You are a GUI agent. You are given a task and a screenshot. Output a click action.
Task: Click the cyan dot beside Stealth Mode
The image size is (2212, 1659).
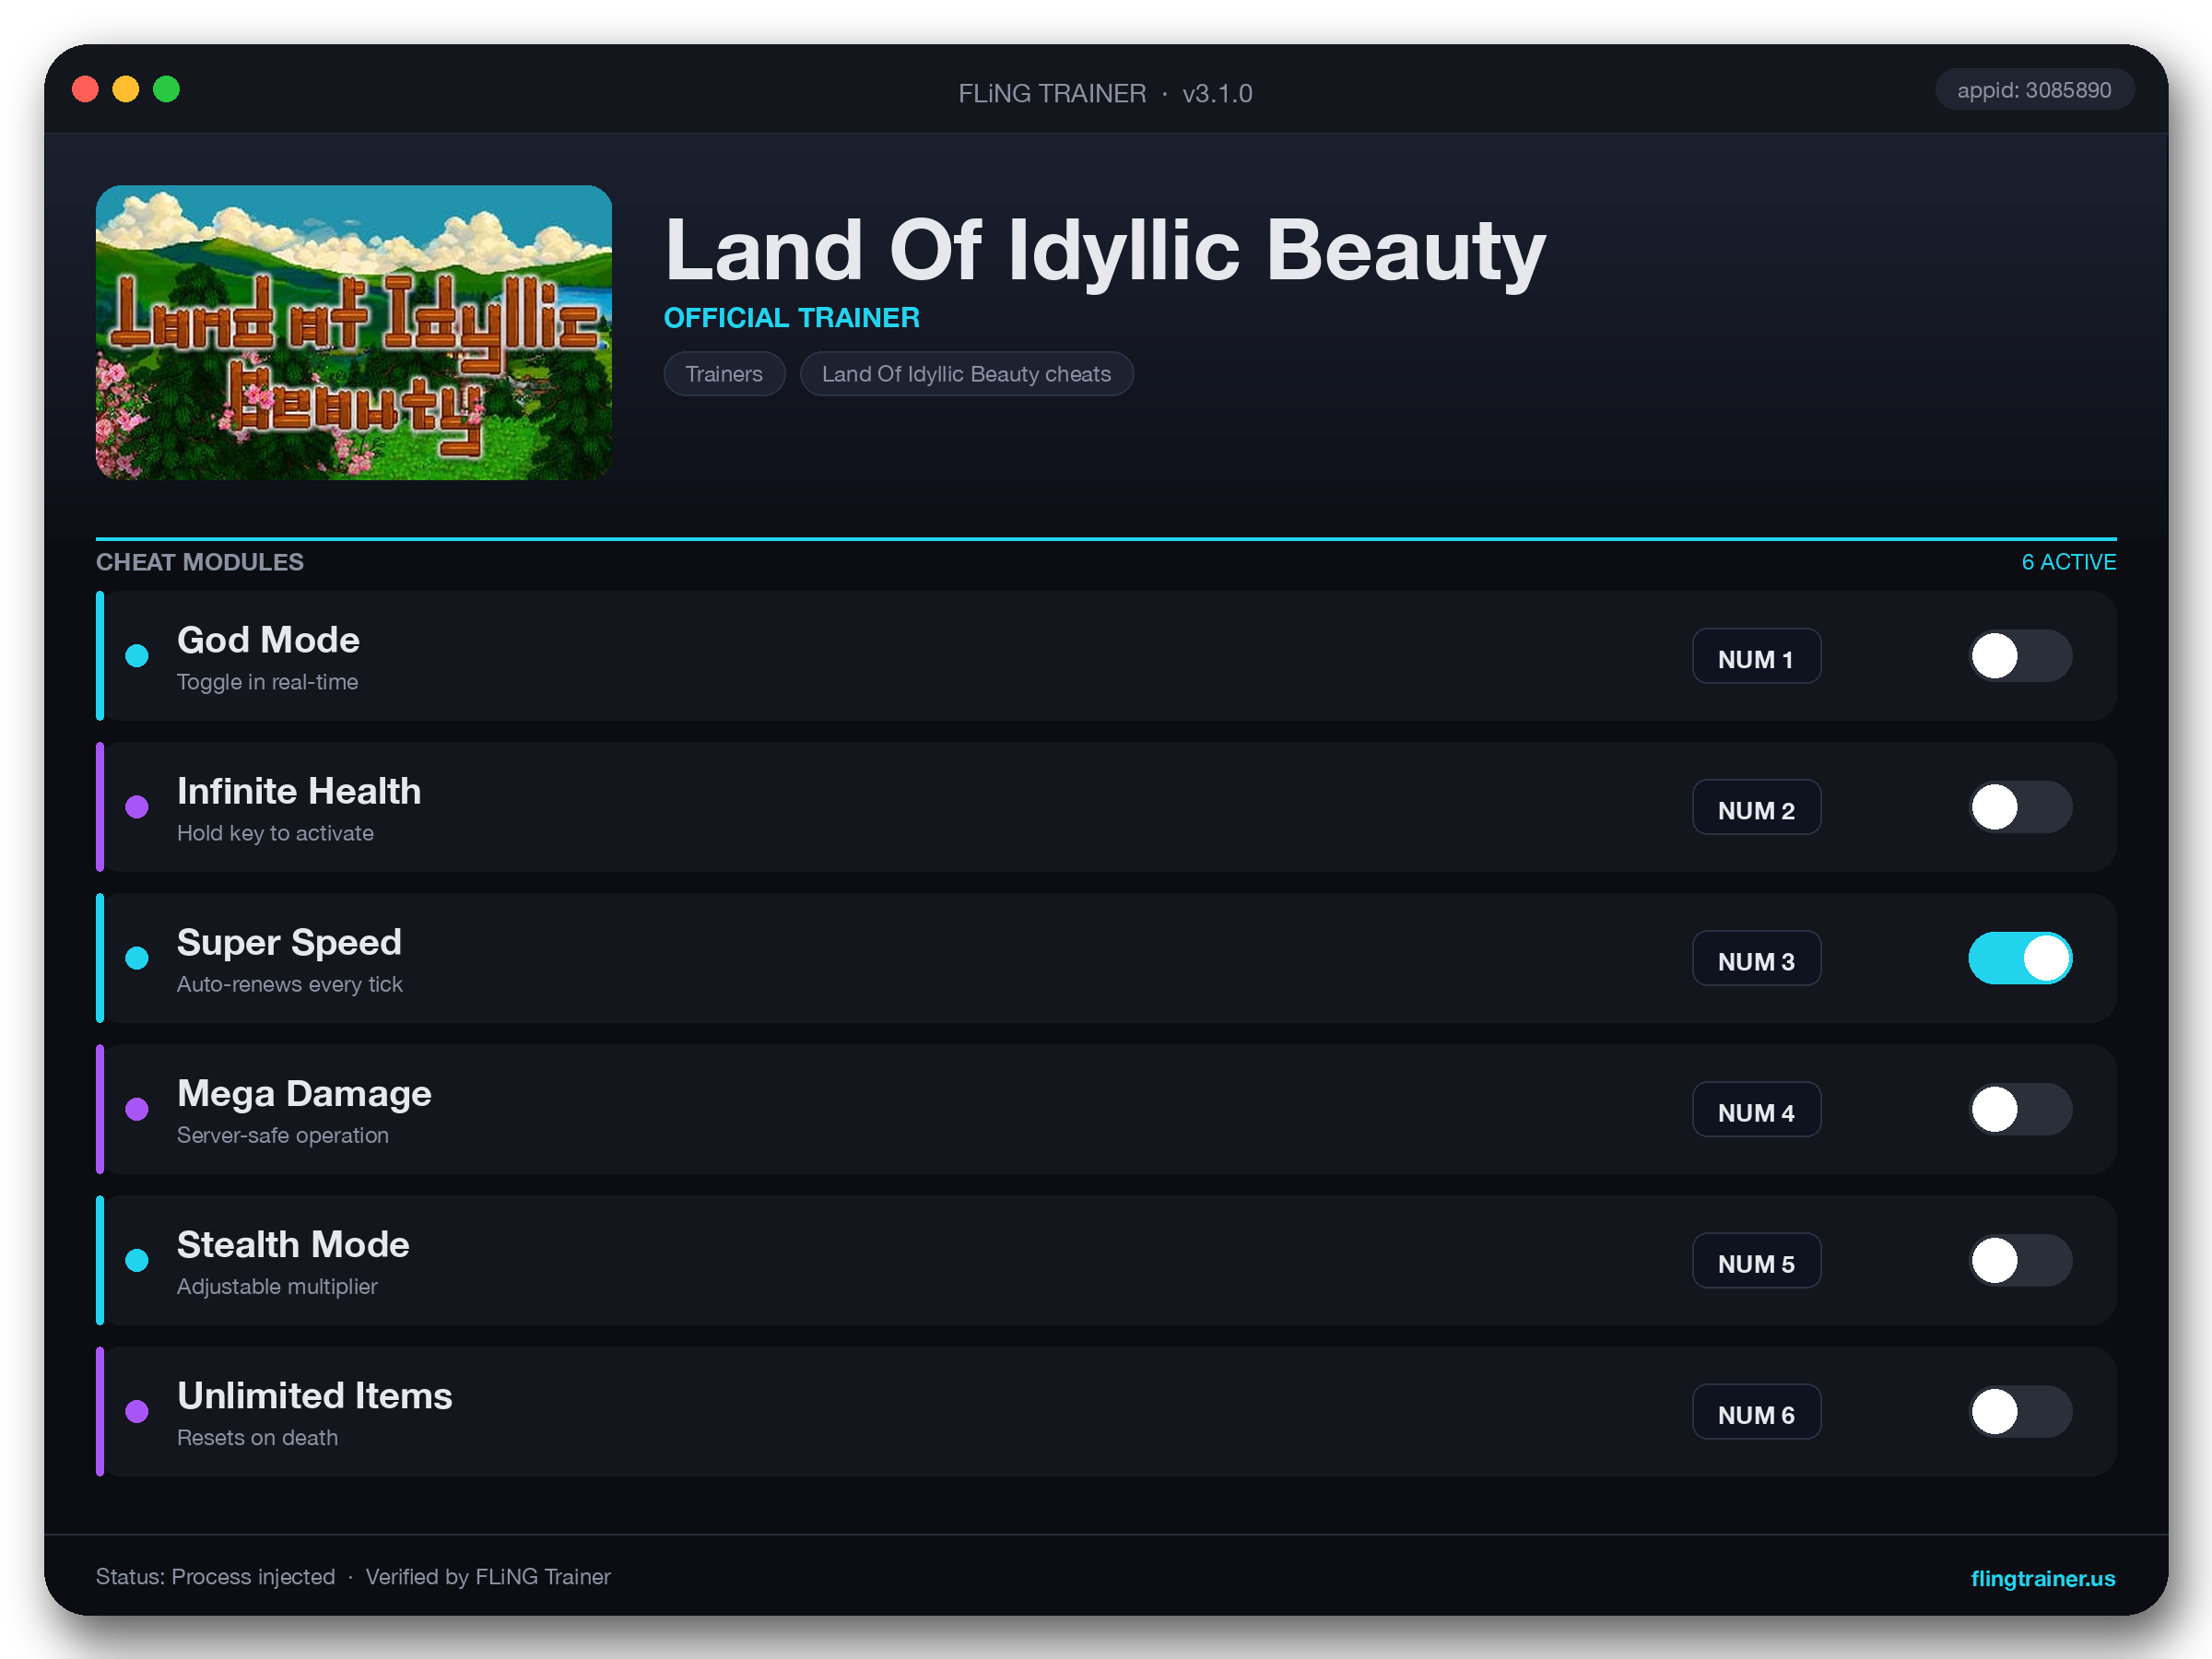tap(137, 1260)
